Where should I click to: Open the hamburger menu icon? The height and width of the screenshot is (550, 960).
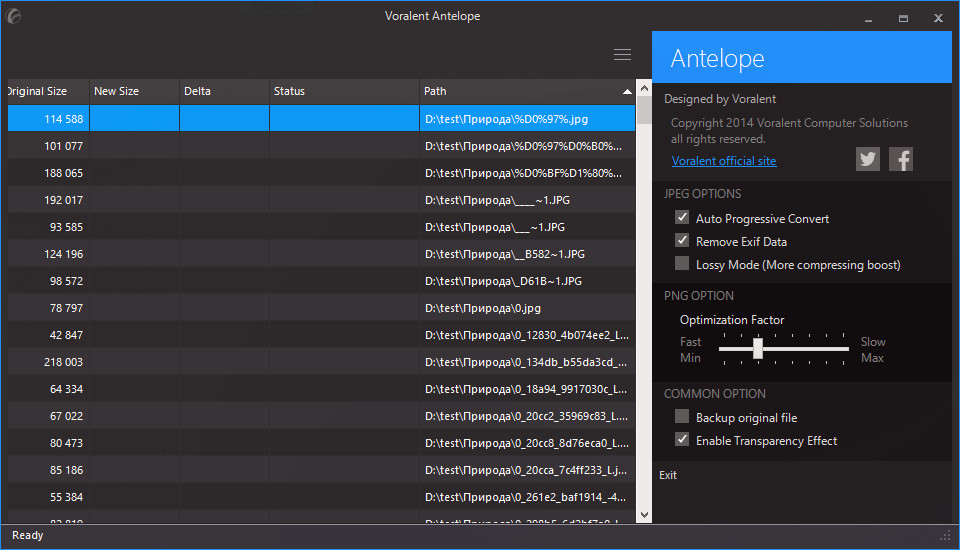[x=622, y=55]
